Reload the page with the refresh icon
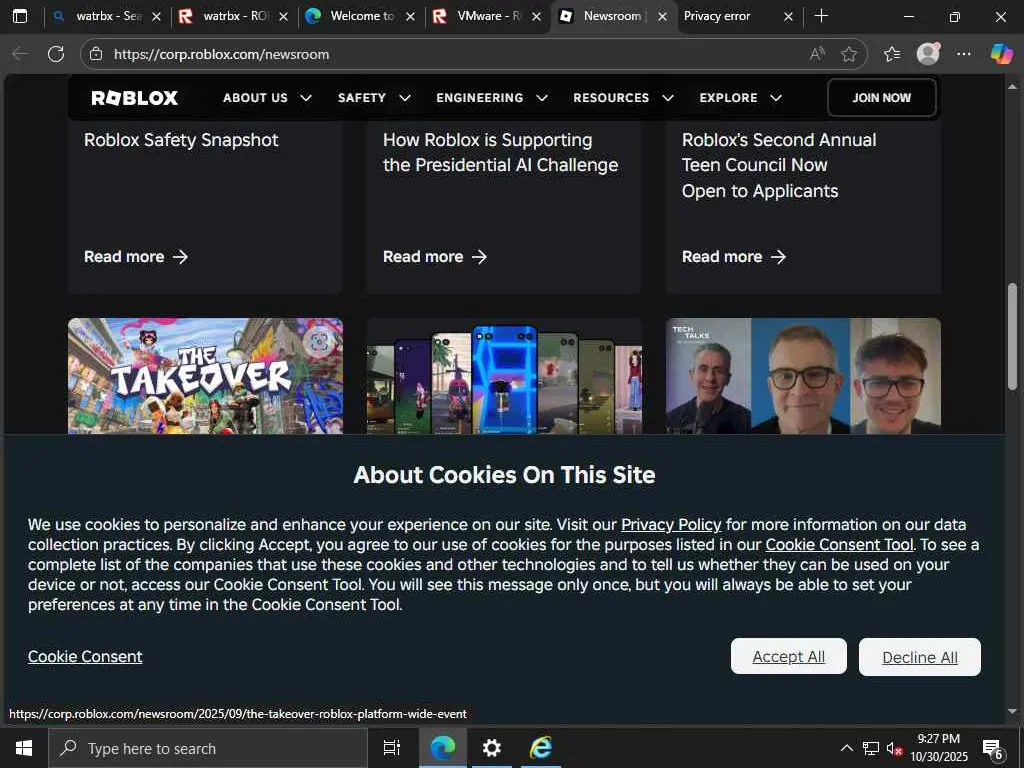 point(56,54)
